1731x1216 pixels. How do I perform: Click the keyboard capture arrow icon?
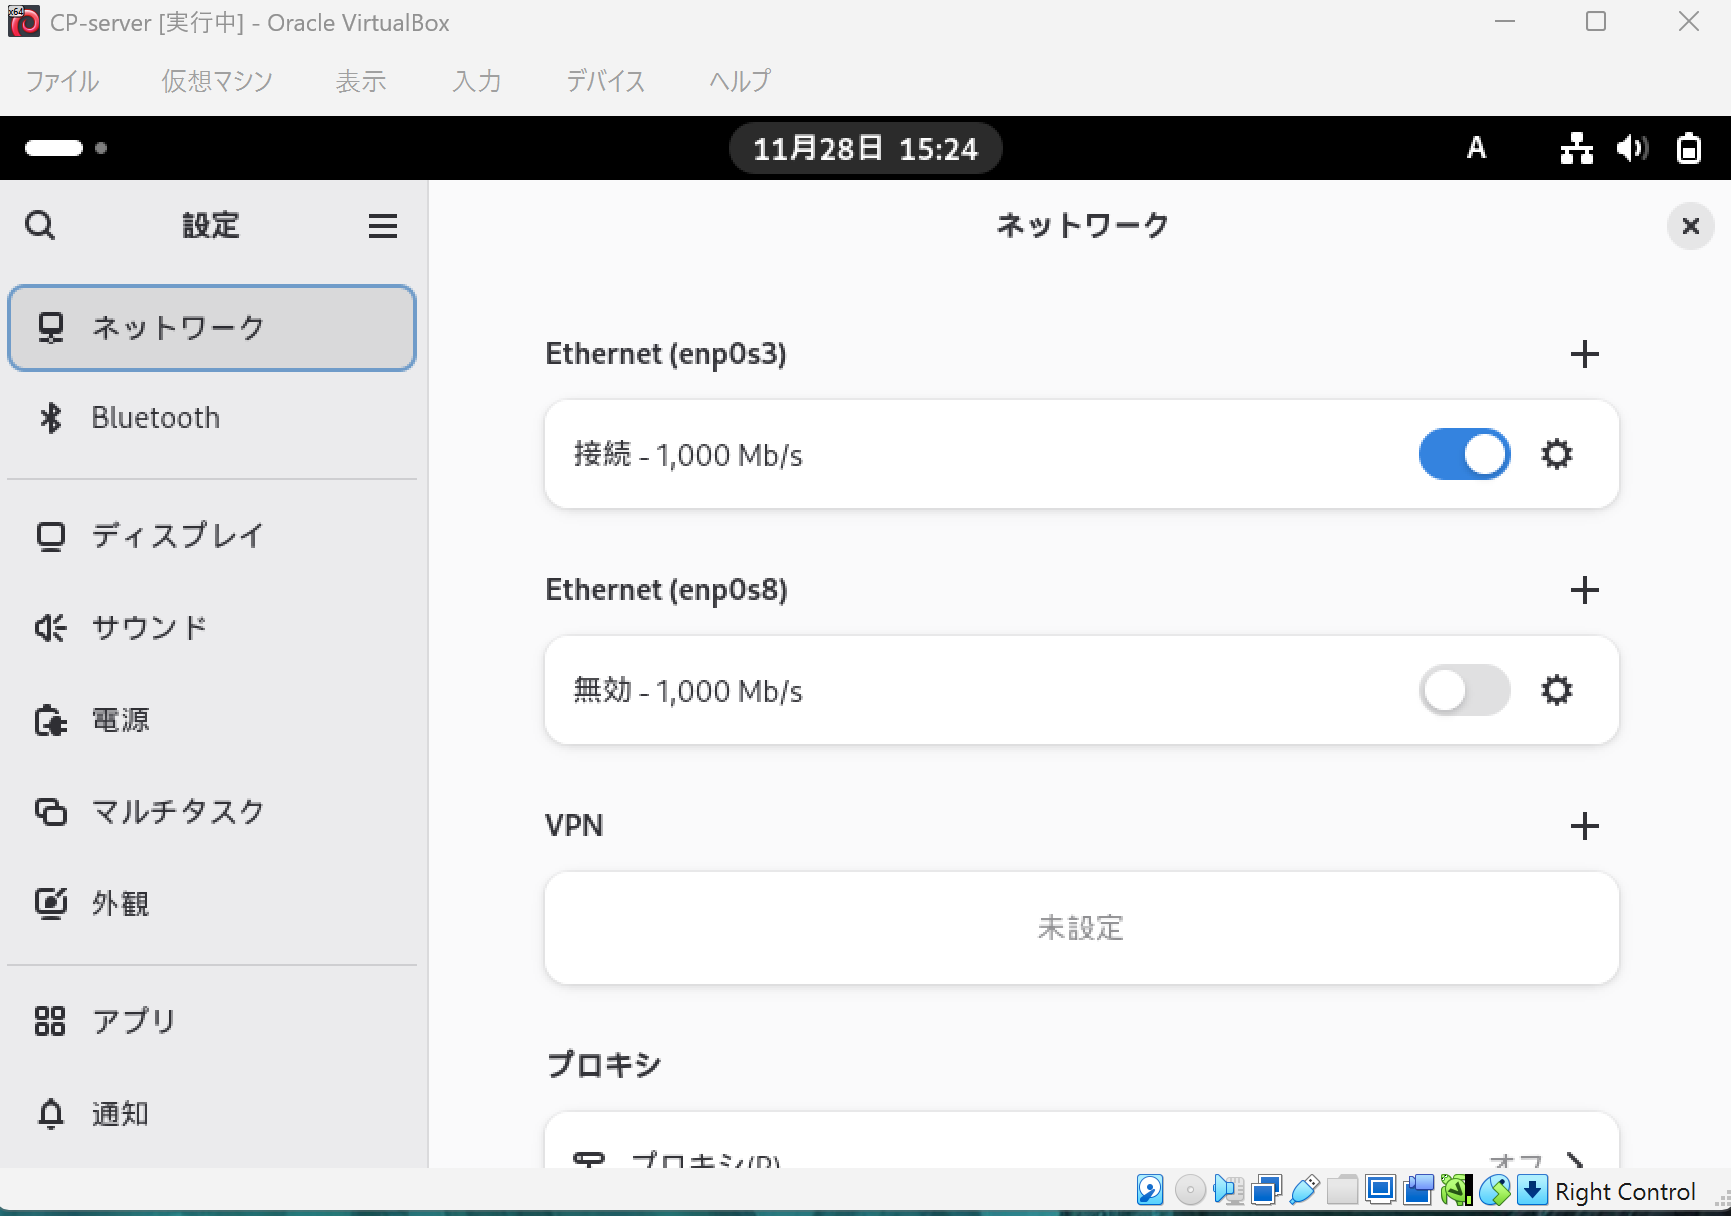point(1532,1190)
